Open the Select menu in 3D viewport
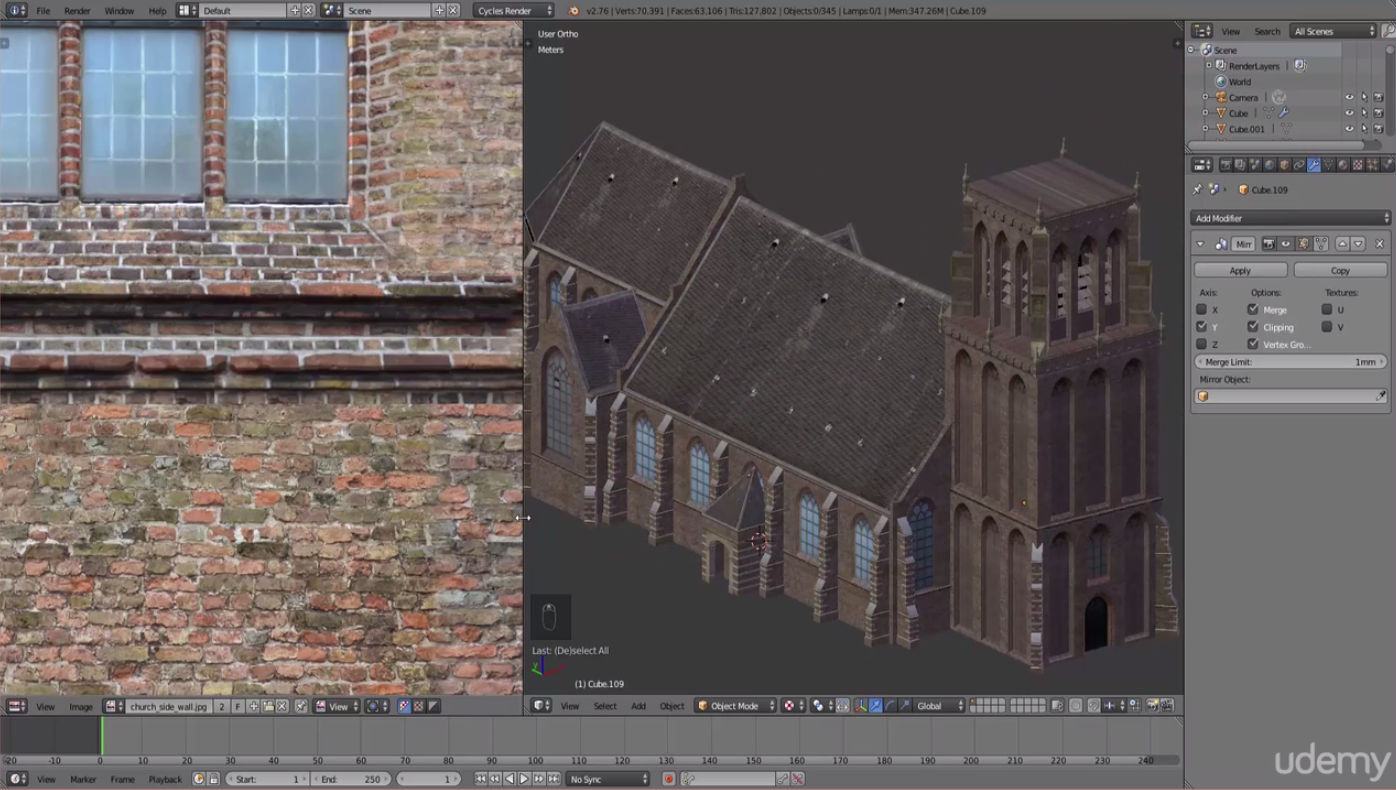This screenshot has height=790, width=1396. [605, 706]
